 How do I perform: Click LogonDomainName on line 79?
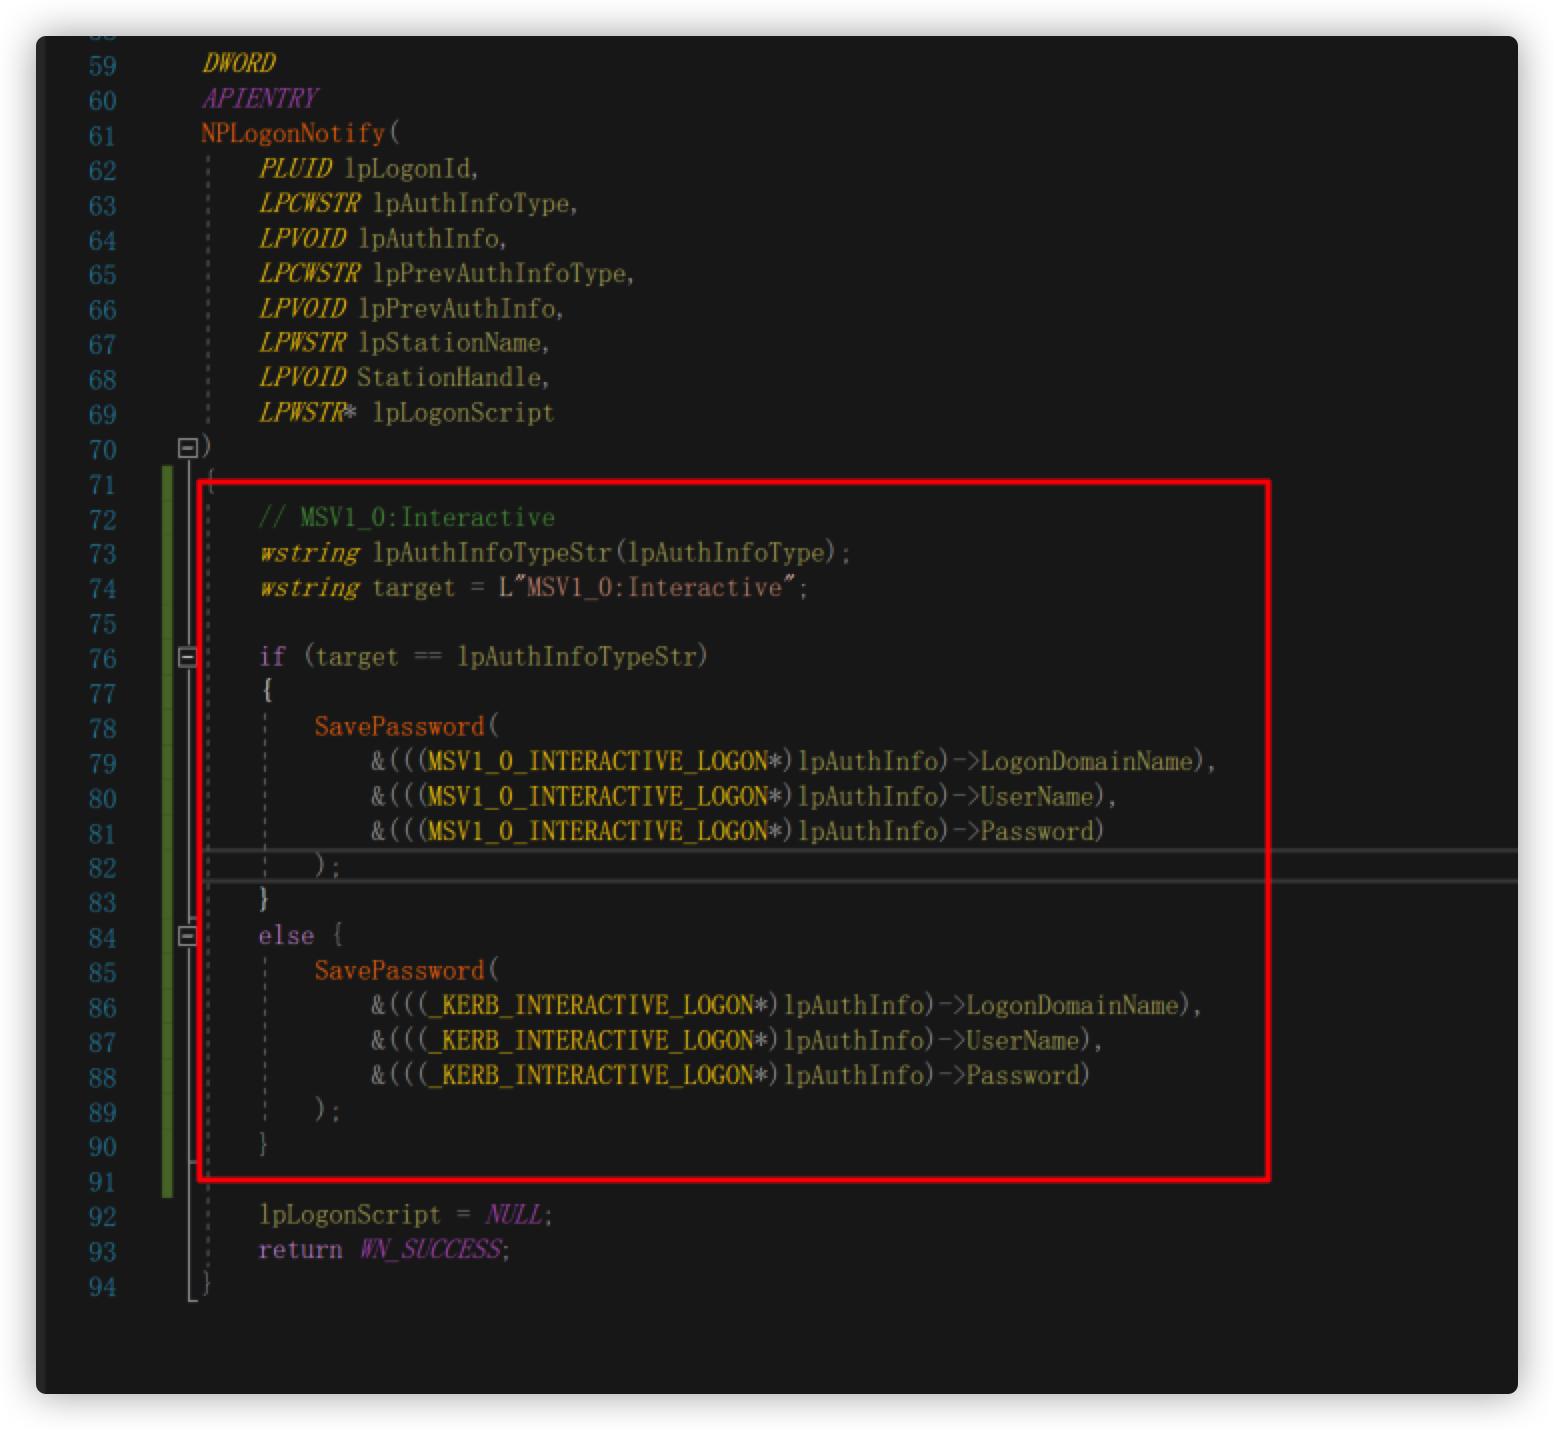coord(1087,761)
